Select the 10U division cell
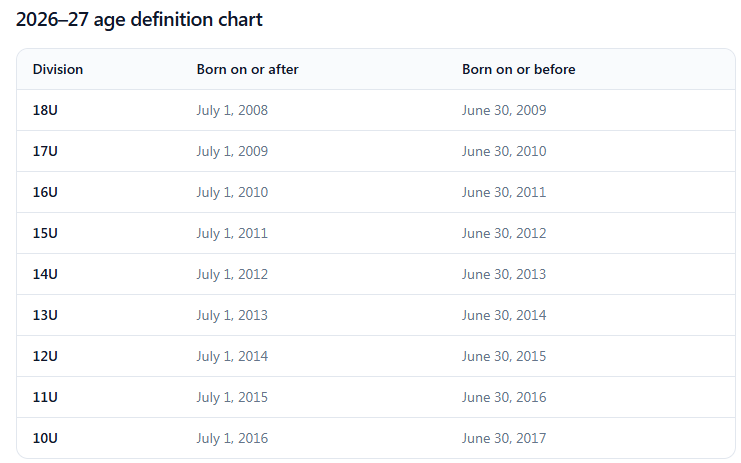 click(x=45, y=438)
